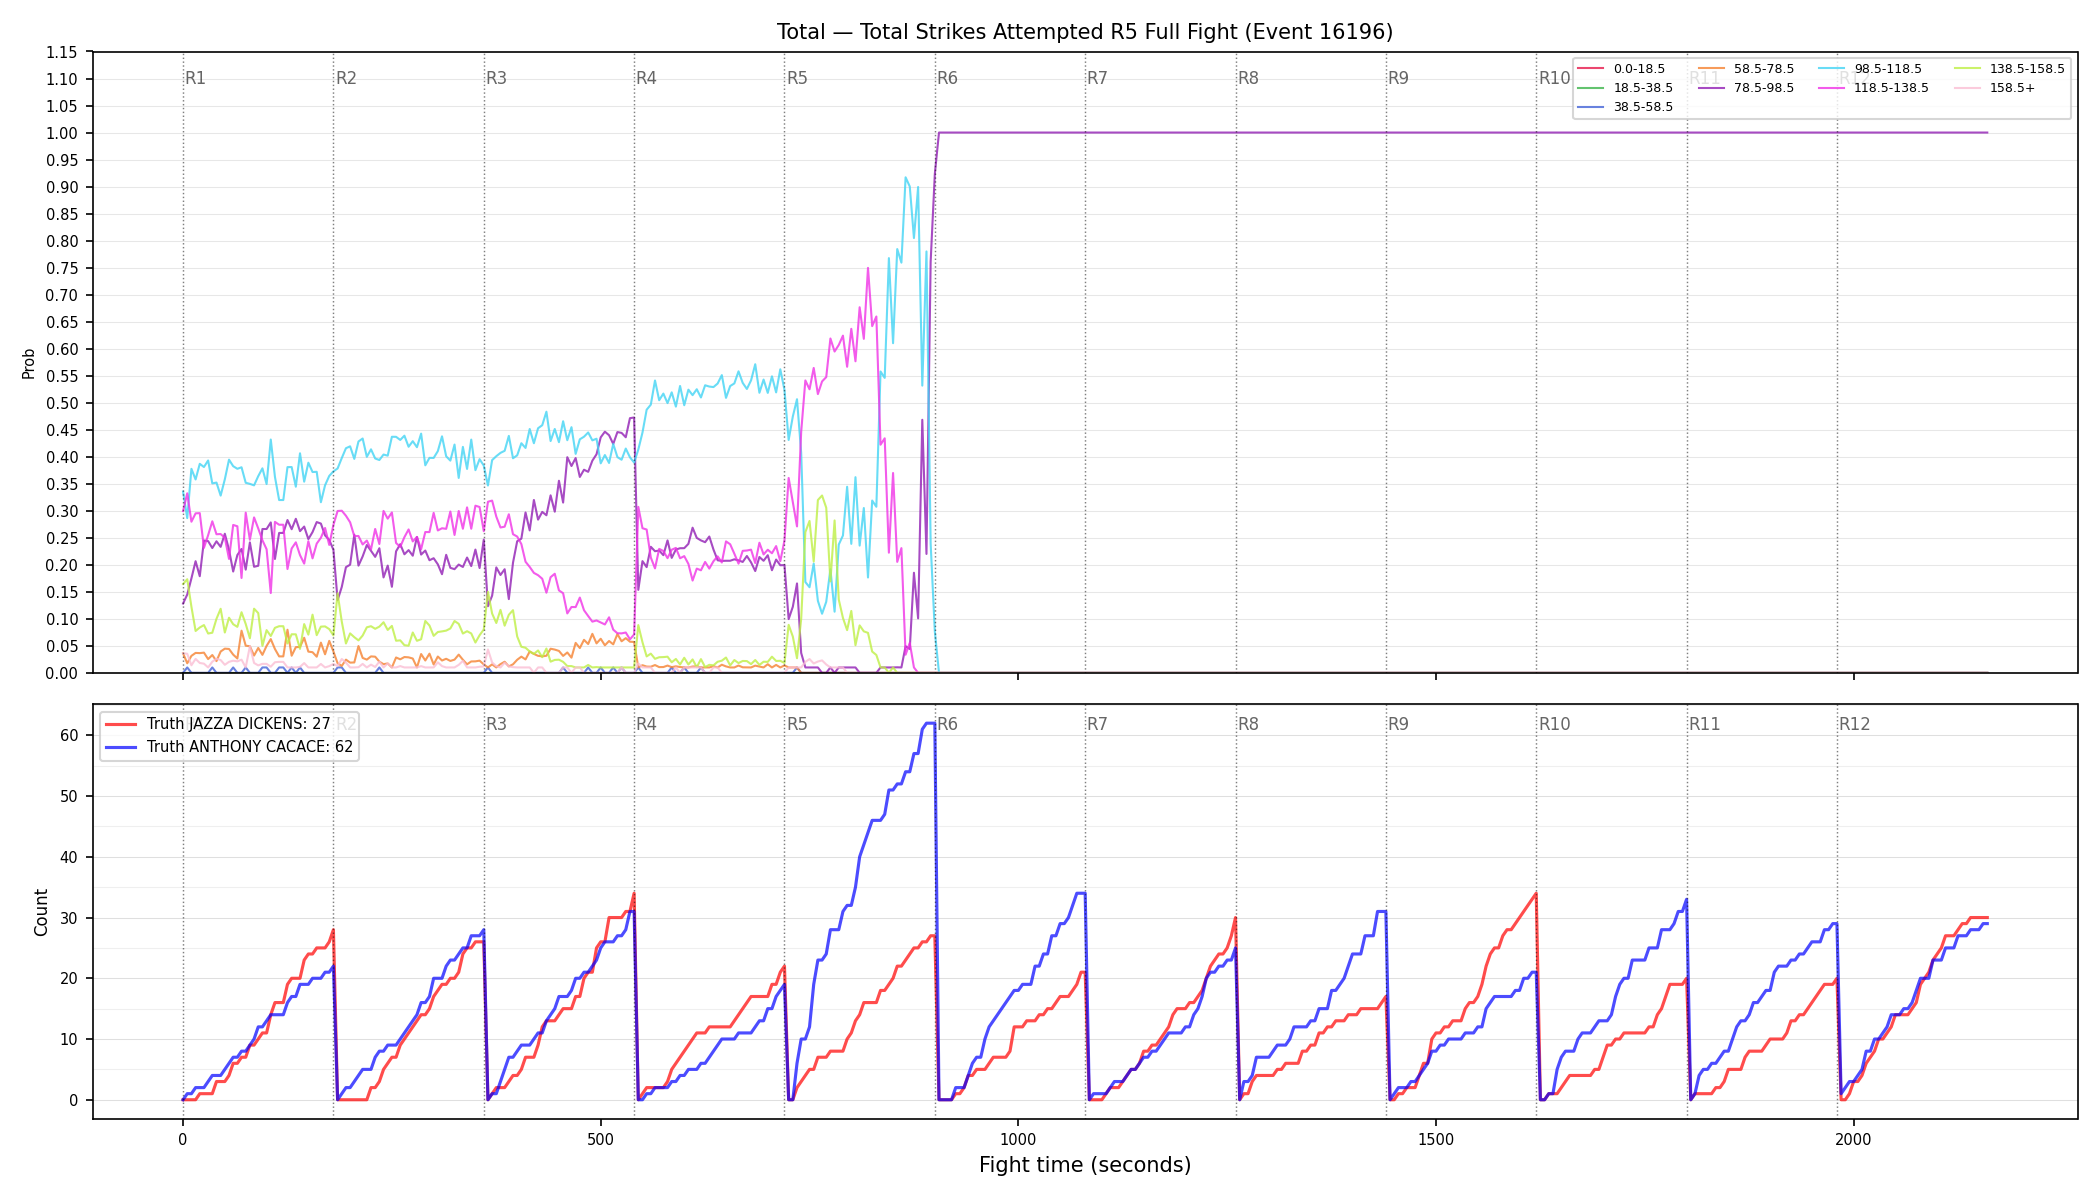The image size is (2100, 1200).
Task: Click the 0.00 tick on the Prob axis
Action: [62, 673]
